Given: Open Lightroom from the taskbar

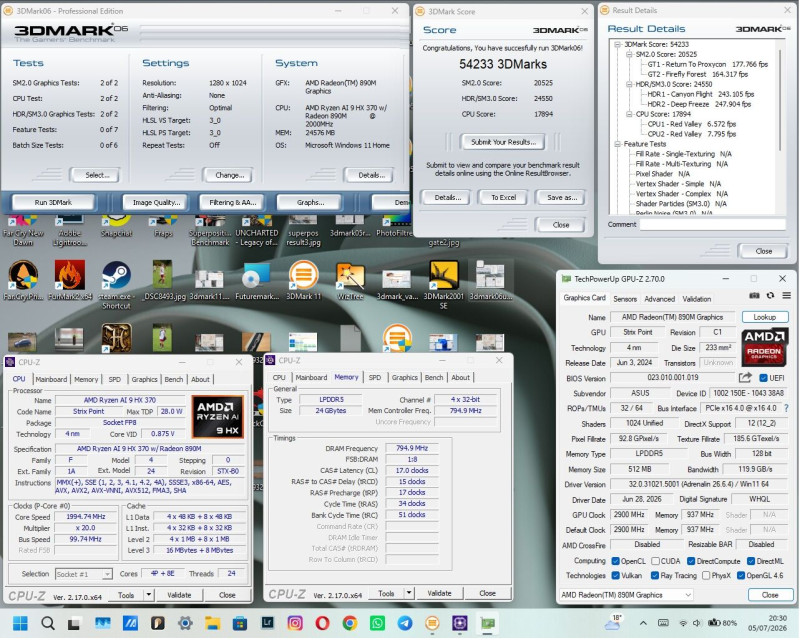Looking at the screenshot, I should pyautogui.click(x=267, y=623).
